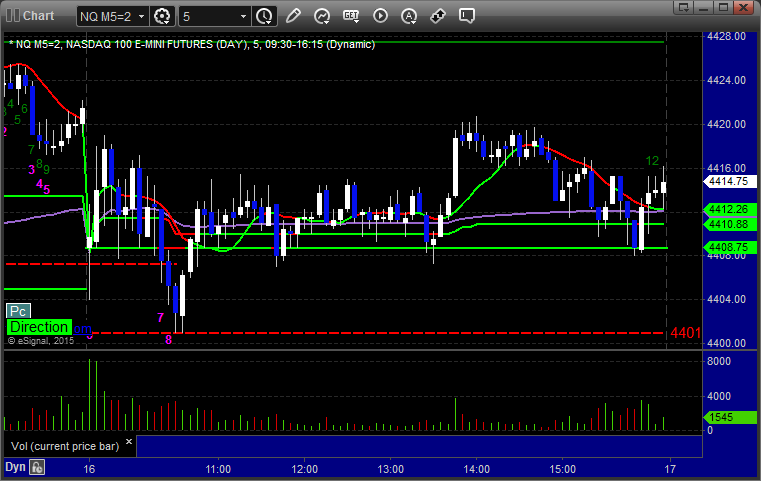Click the green Direction label
The width and height of the screenshot is (761, 481).
pyautogui.click(x=39, y=327)
